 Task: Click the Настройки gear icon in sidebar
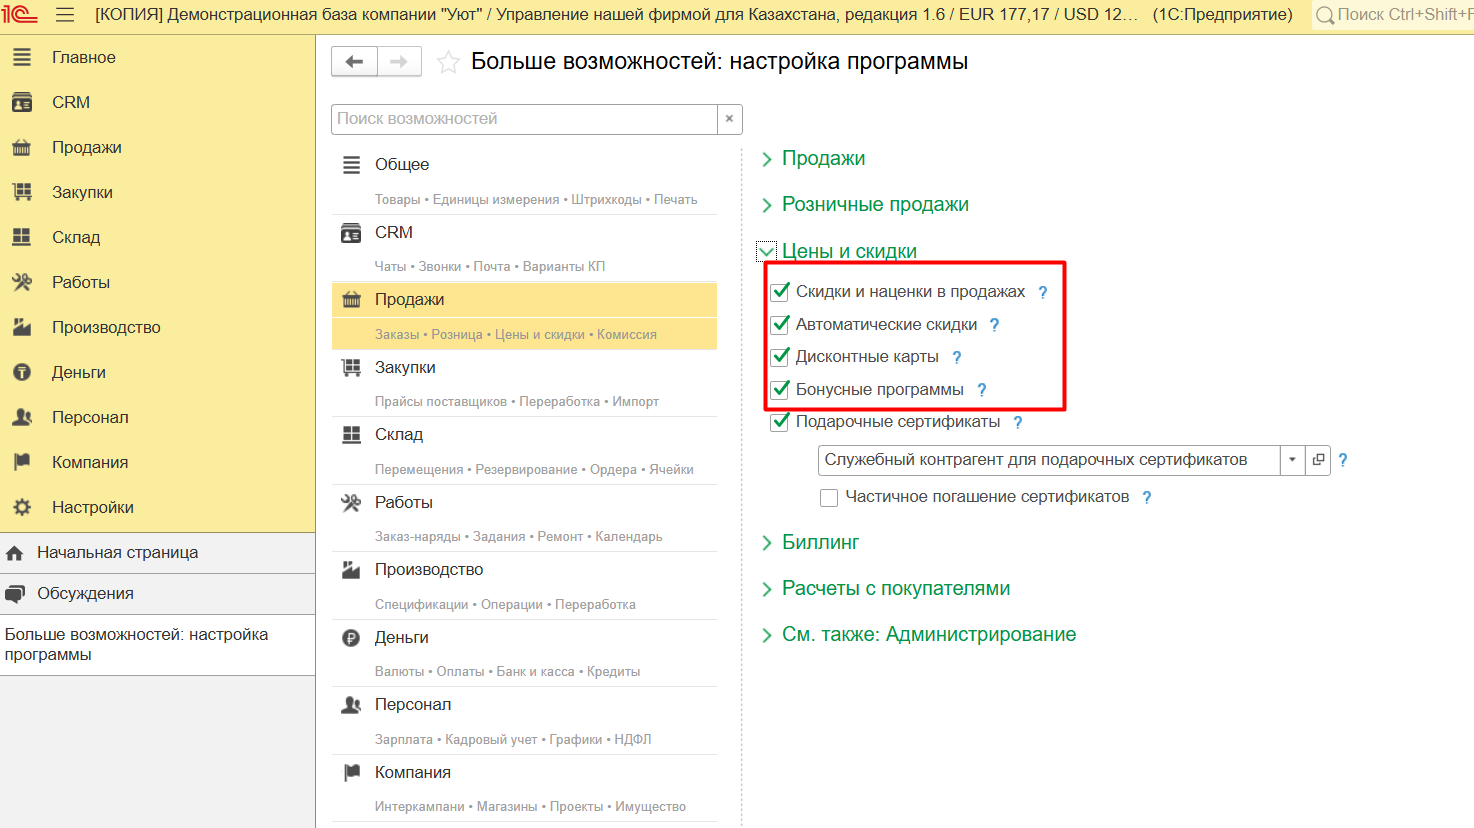pos(22,507)
